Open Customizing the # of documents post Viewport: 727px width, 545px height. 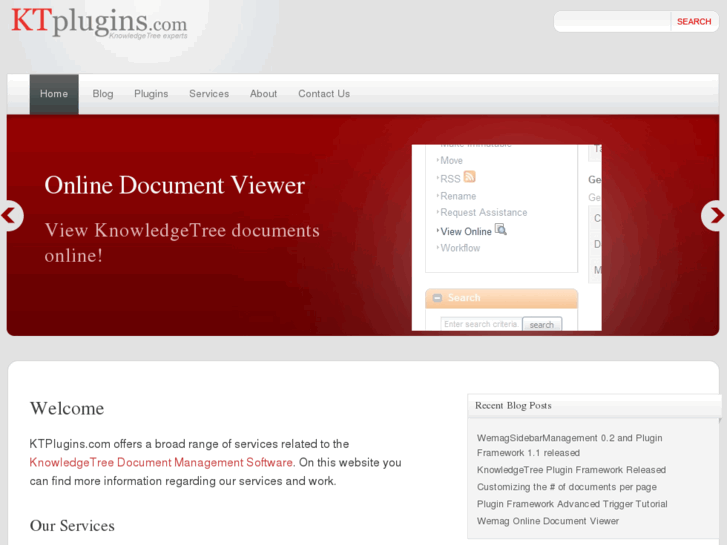coord(567,487)
